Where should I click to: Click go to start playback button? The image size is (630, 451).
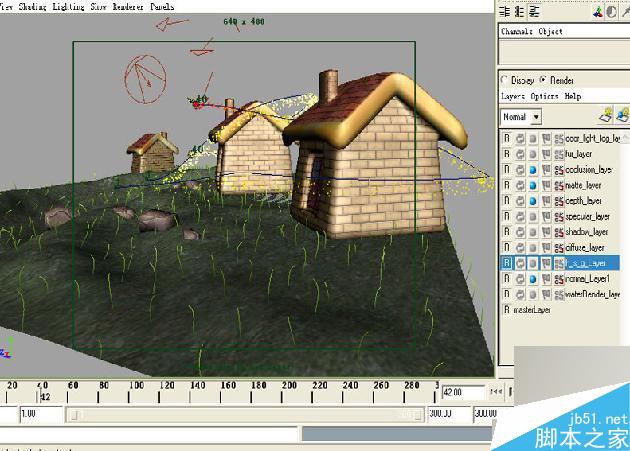pyautogui.click(x=497, y=391)
